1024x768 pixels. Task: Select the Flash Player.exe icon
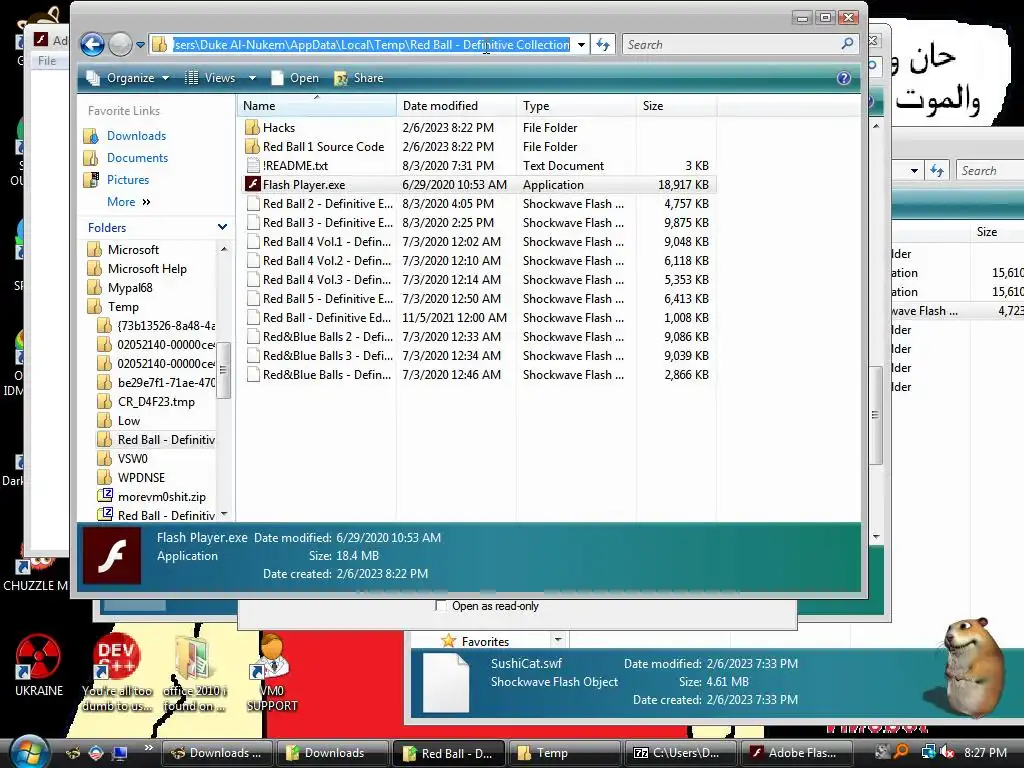click(x=252, y=184)
